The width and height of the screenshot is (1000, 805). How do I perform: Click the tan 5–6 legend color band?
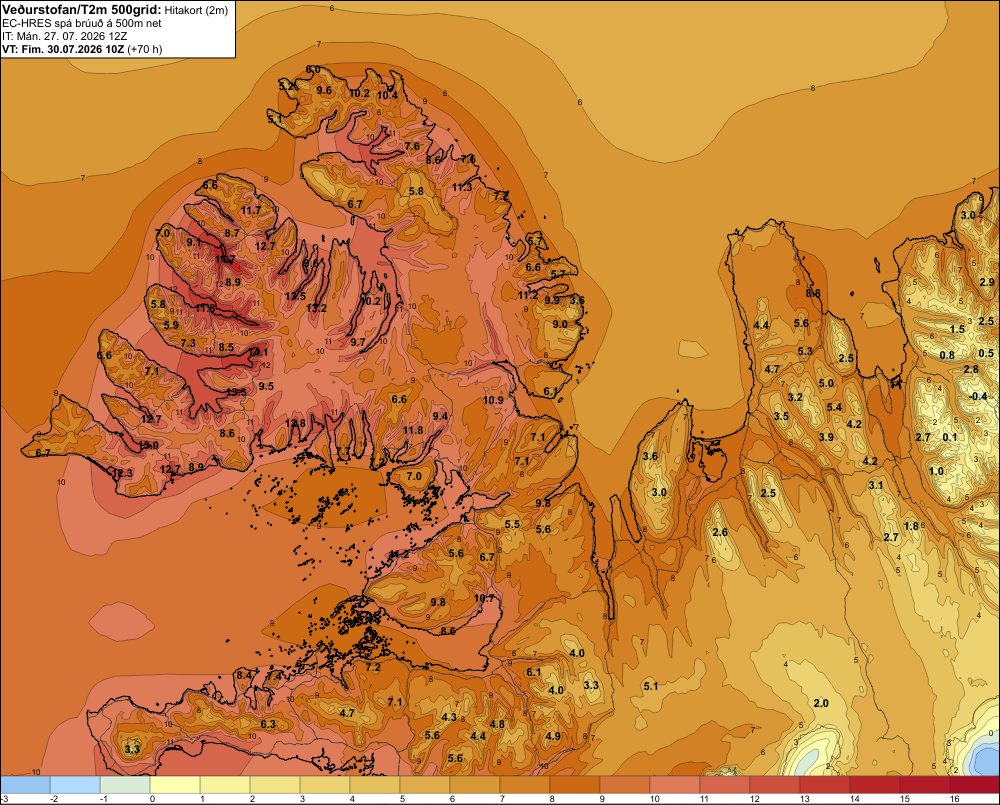tap(425, 784)
